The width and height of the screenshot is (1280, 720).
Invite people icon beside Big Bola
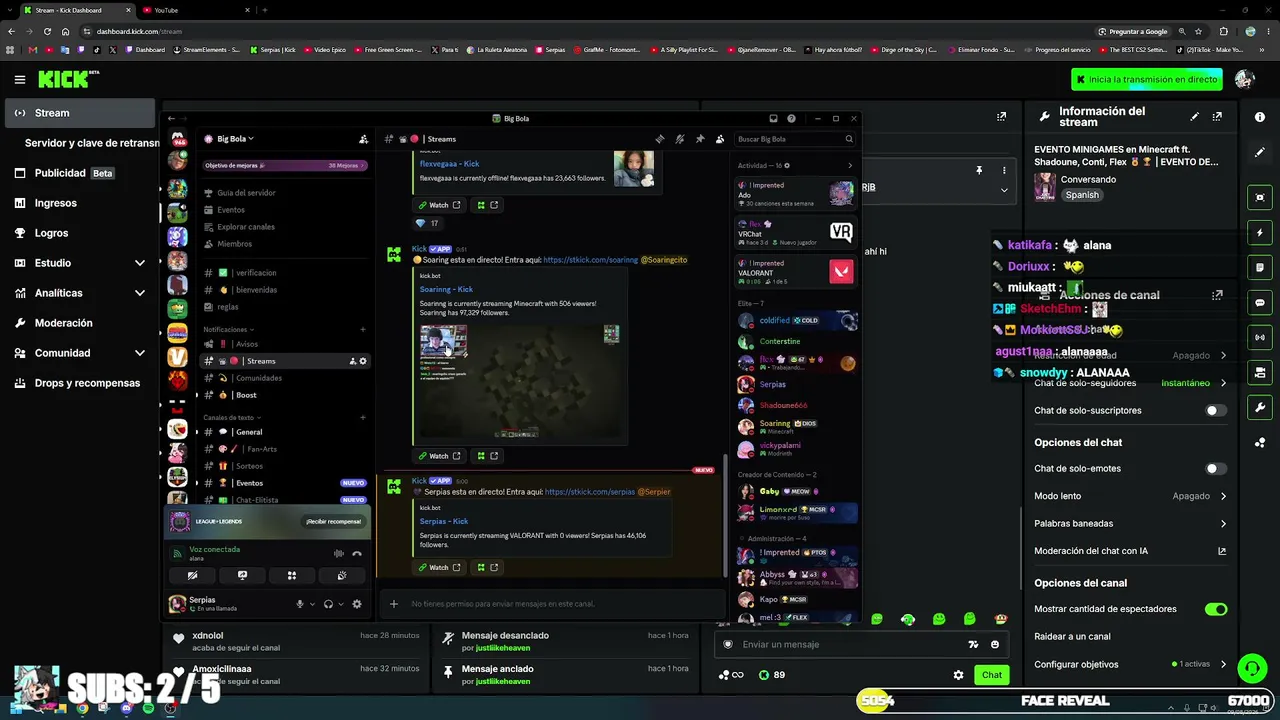coord(363,139)
